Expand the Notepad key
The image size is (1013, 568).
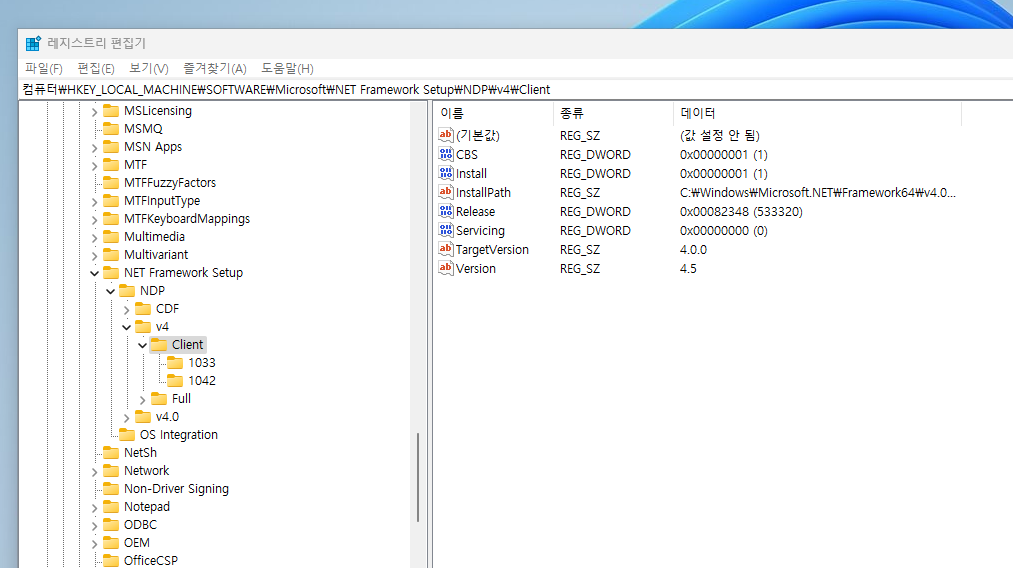[94, 508]
